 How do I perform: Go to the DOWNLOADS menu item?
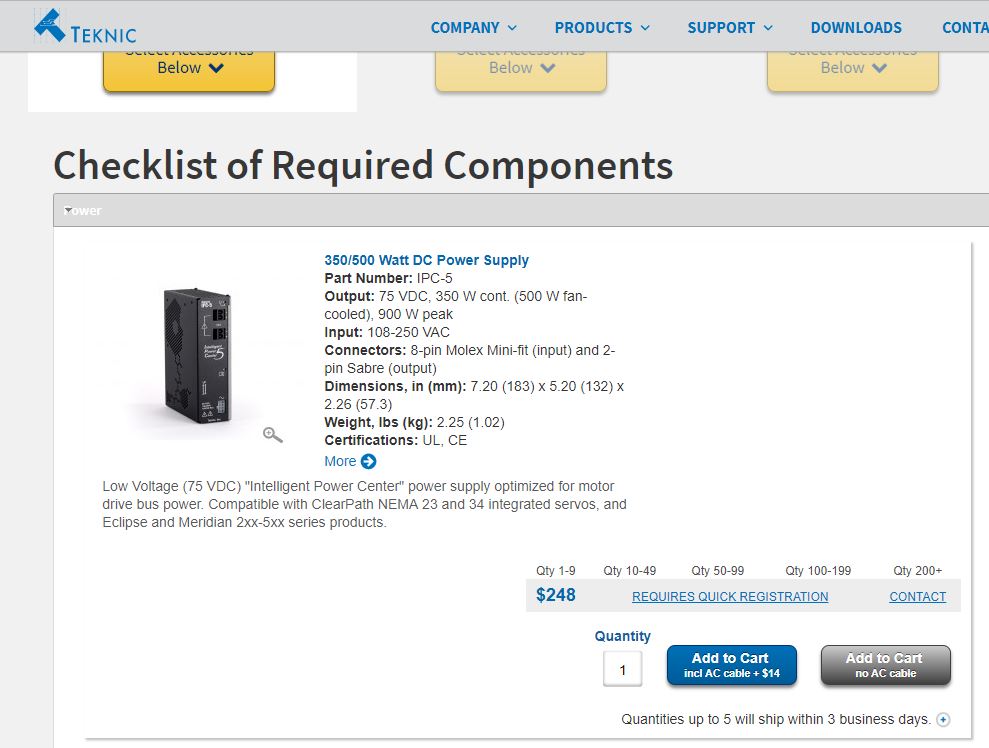point(856,28)
